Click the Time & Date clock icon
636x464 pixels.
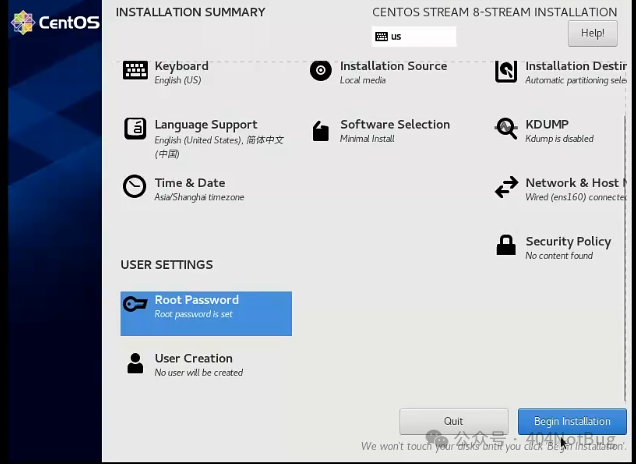pyautogui.click(x=135, y=187)
